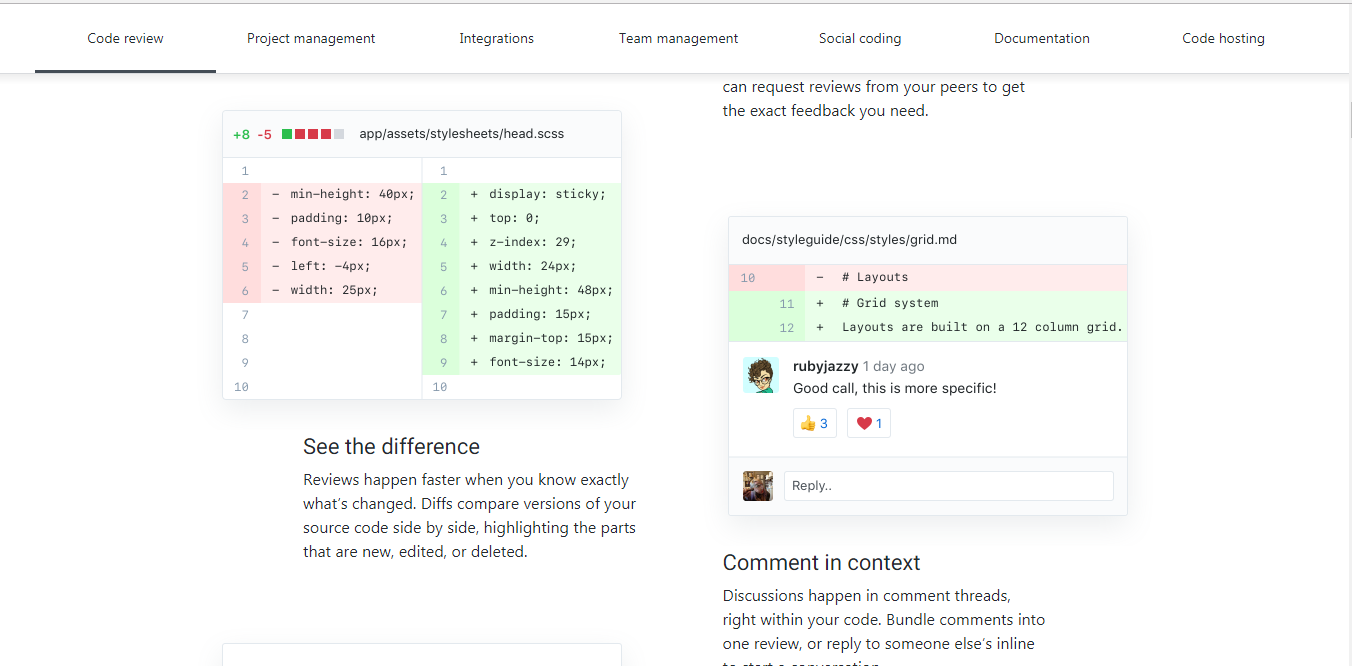The image size is (1352, 666).
Task: Select the Code review tab
Action: click(x=125, y=39)
